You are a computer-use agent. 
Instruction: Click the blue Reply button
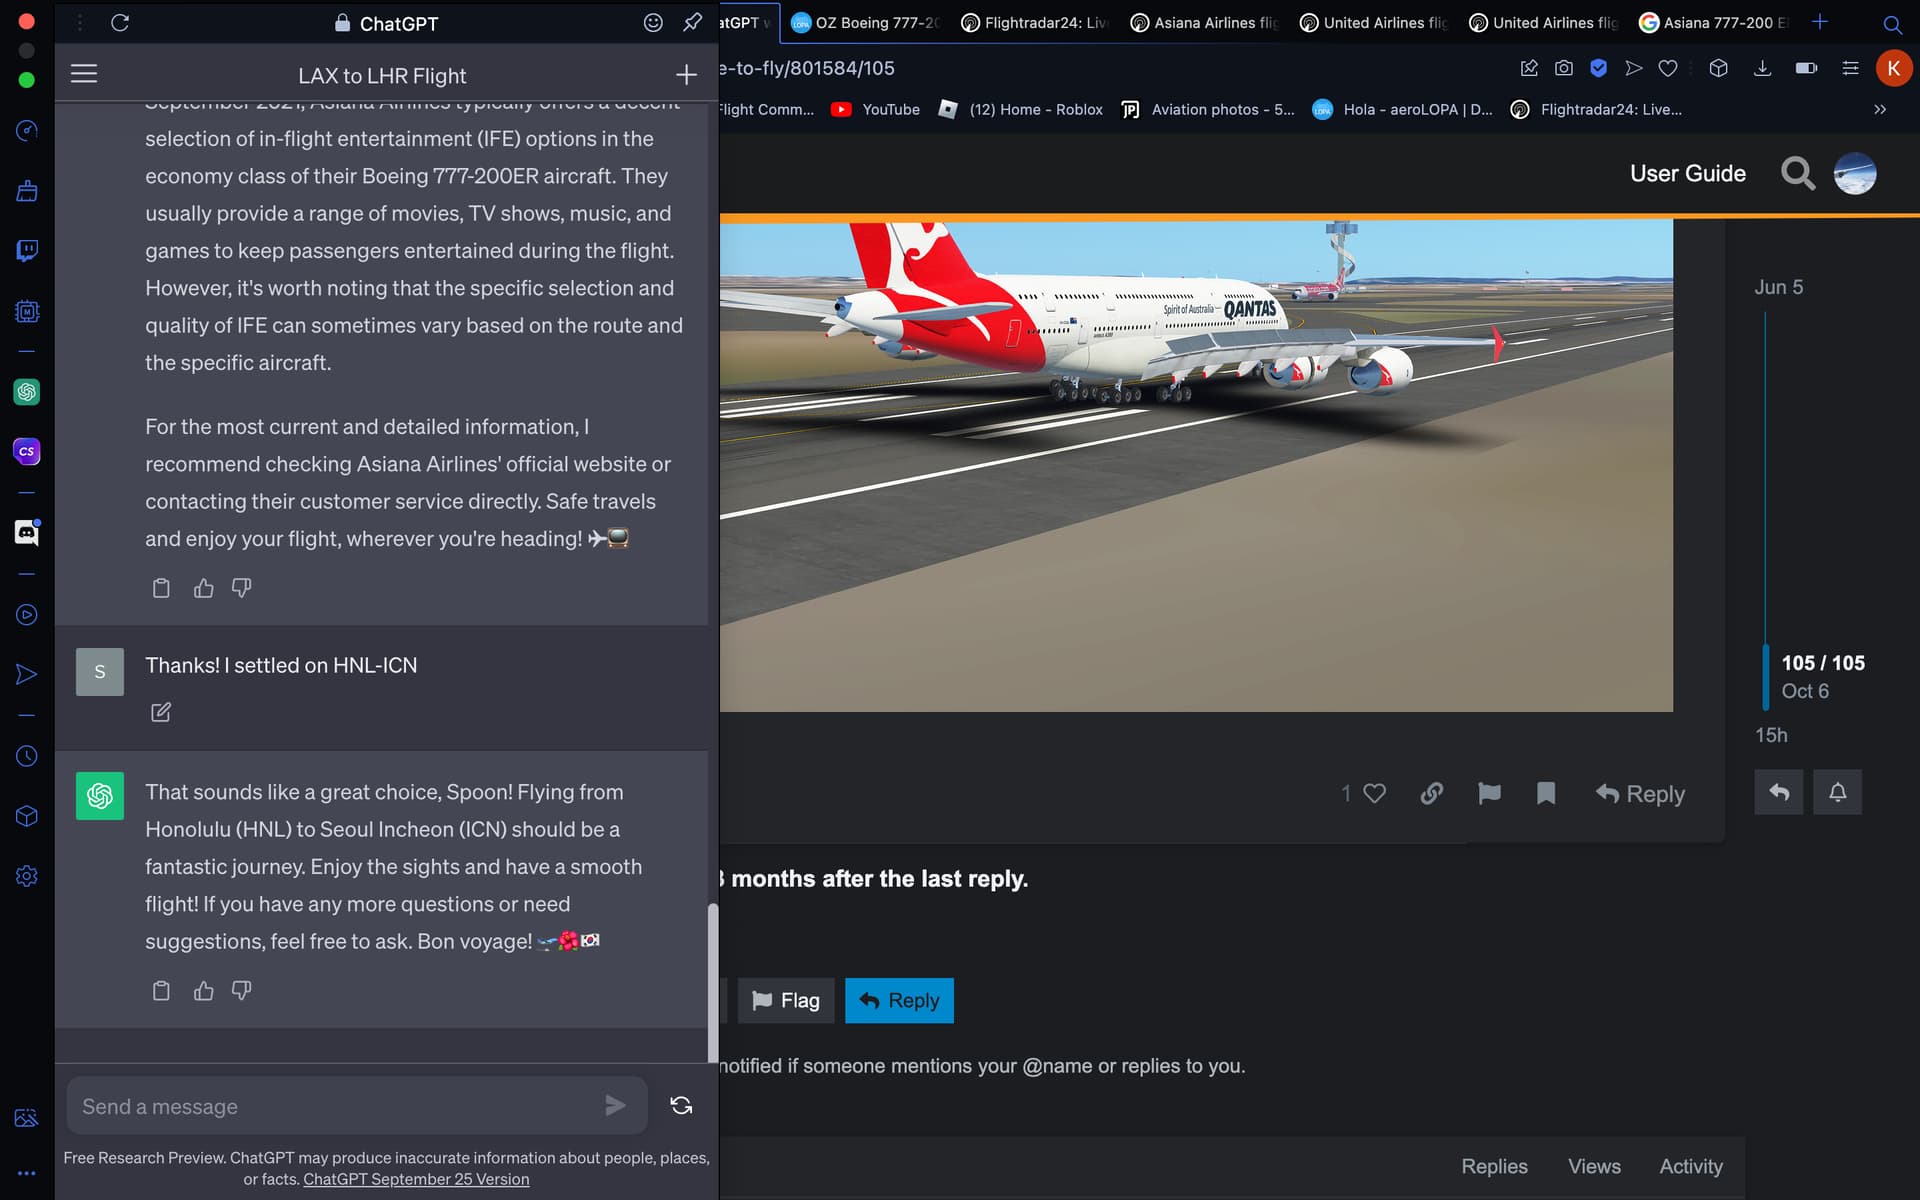[x=899, y=1000]
